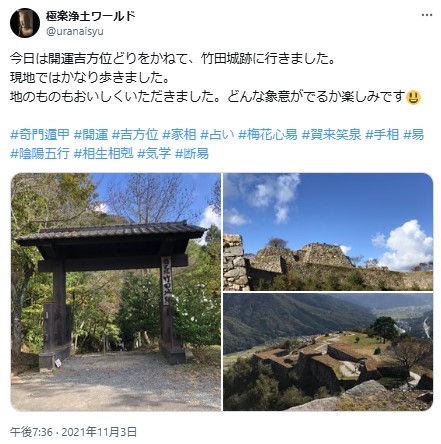
Task: Open the #開運 hashtag
Action: (91, 135)
